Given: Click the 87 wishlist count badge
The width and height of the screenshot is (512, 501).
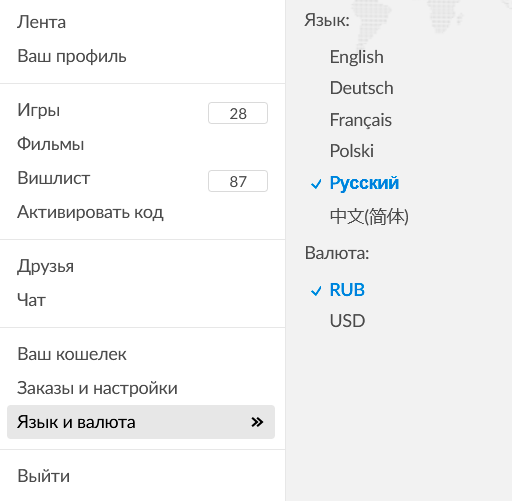Looking at the screenshot, I should click(x=238, y=181).
